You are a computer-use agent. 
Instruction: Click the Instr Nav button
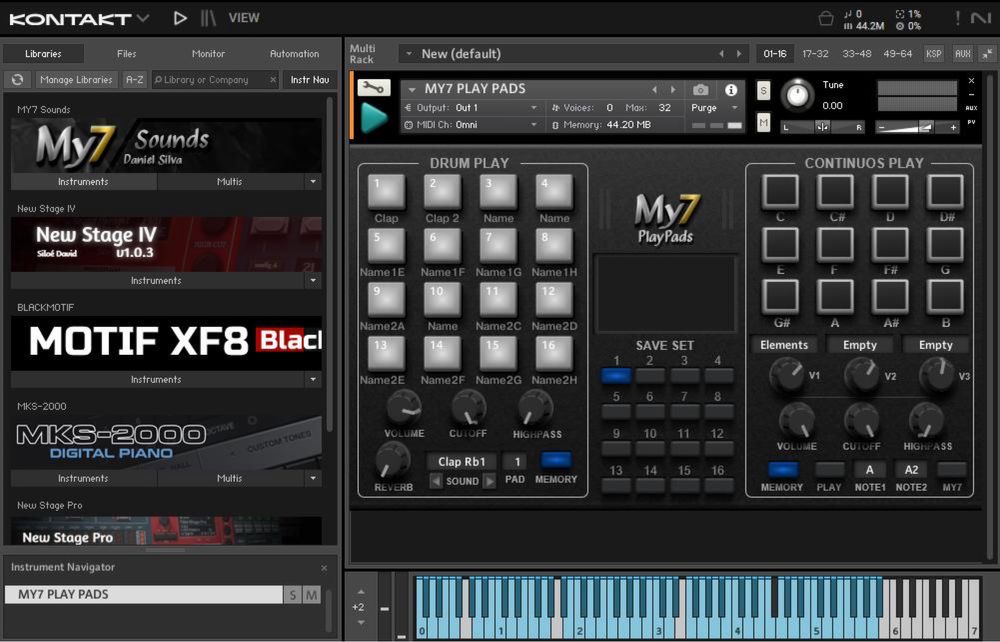point(310,80)
